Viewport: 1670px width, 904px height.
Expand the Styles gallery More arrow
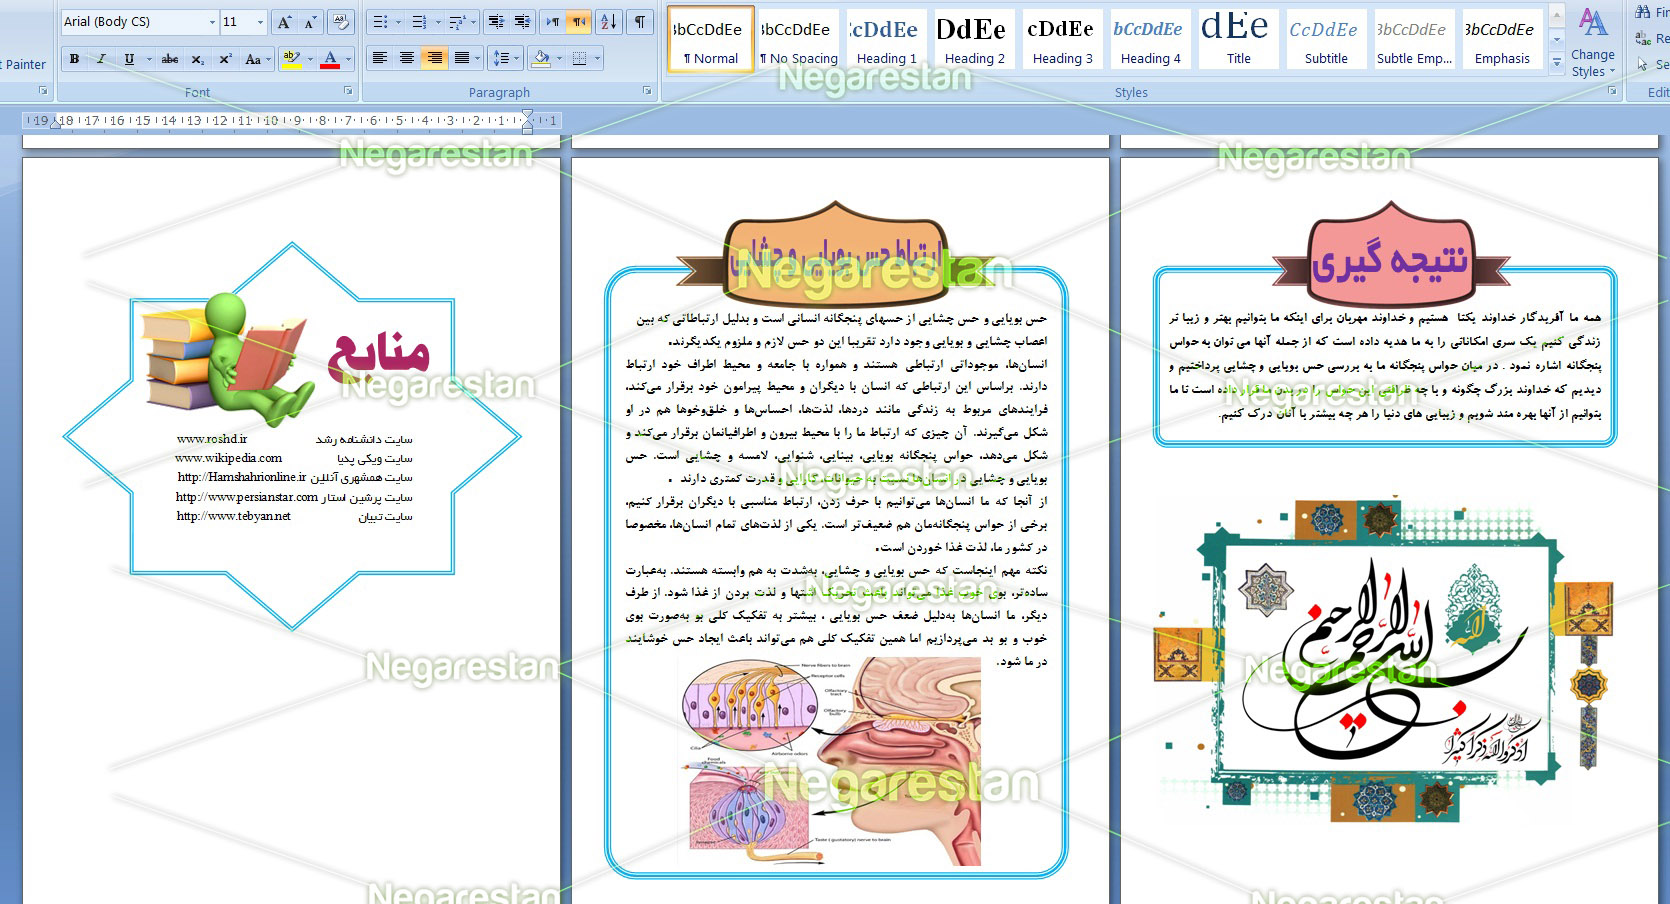(x=1557, y=63)
